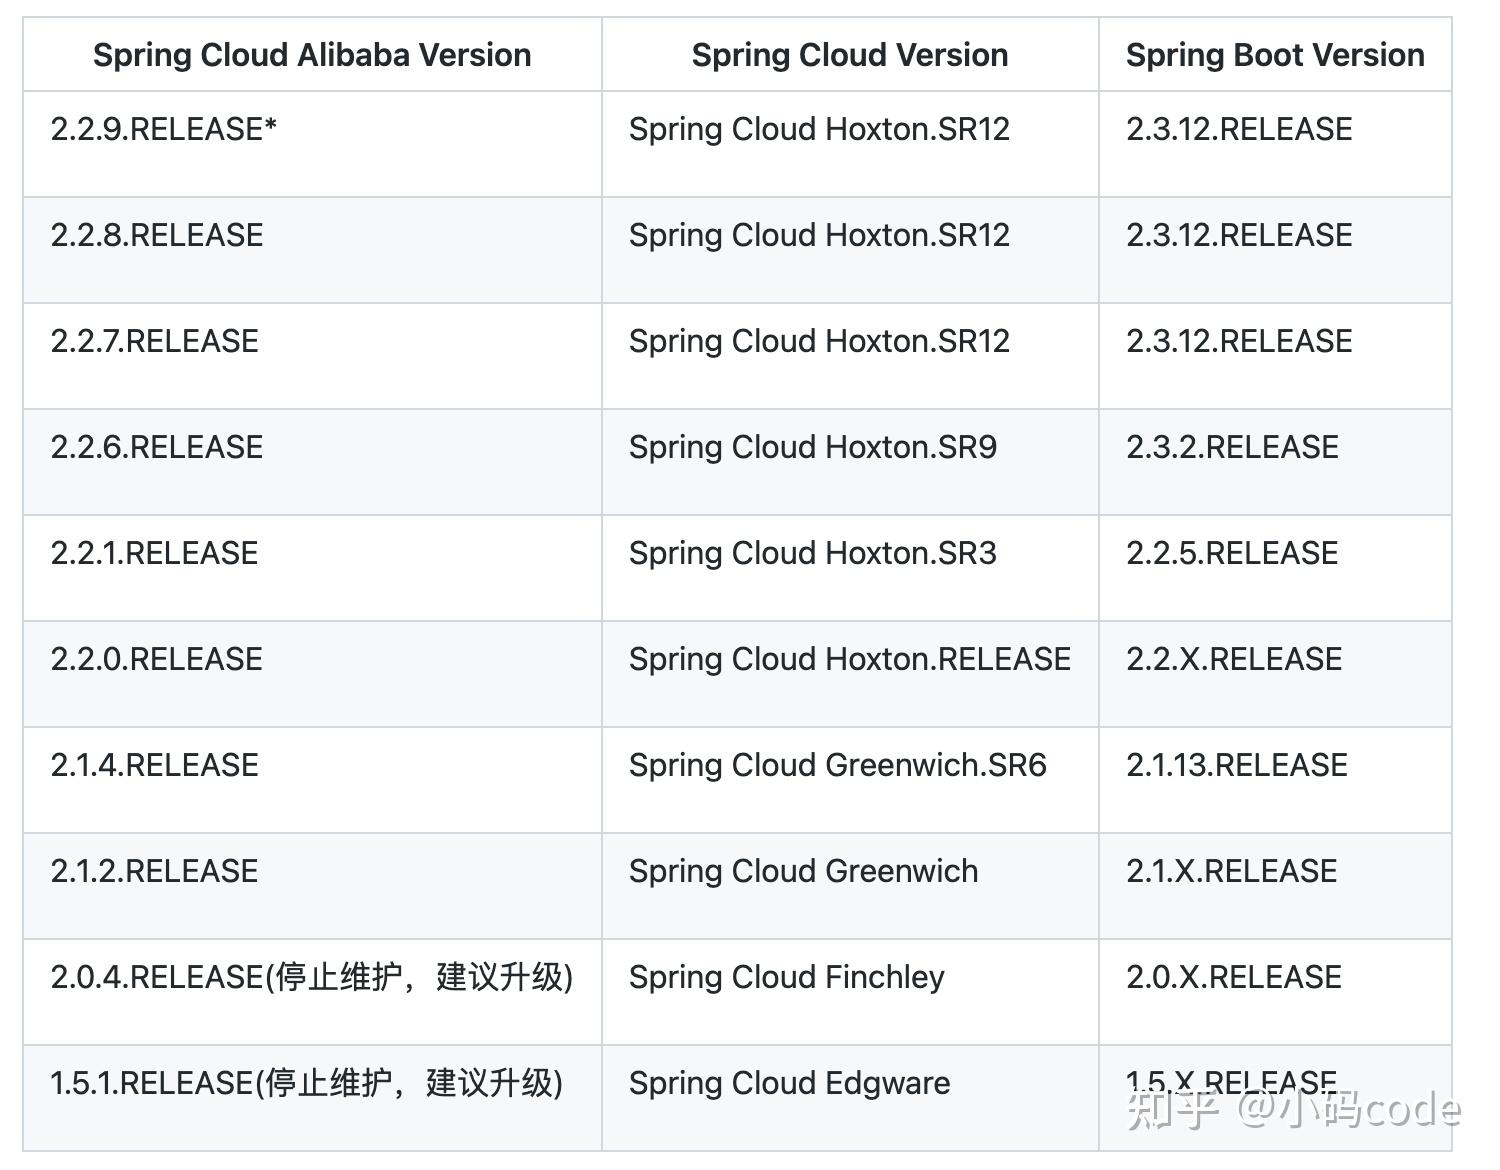Select the Spring Cloud Finchley cell
This screenshot has width=1500, height=1170.
pos(786,977)
